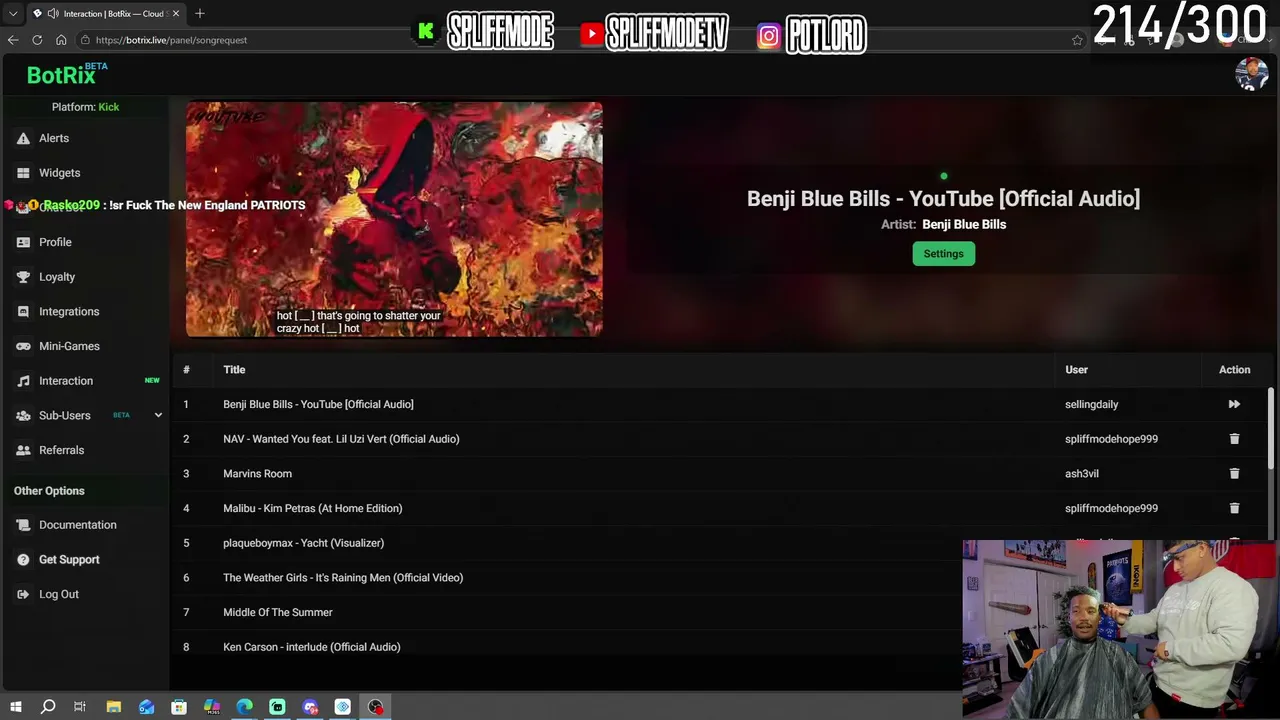Click the Referrals people icon
This screenshot has width=1280, height=720.
click(x=23, y=450)
